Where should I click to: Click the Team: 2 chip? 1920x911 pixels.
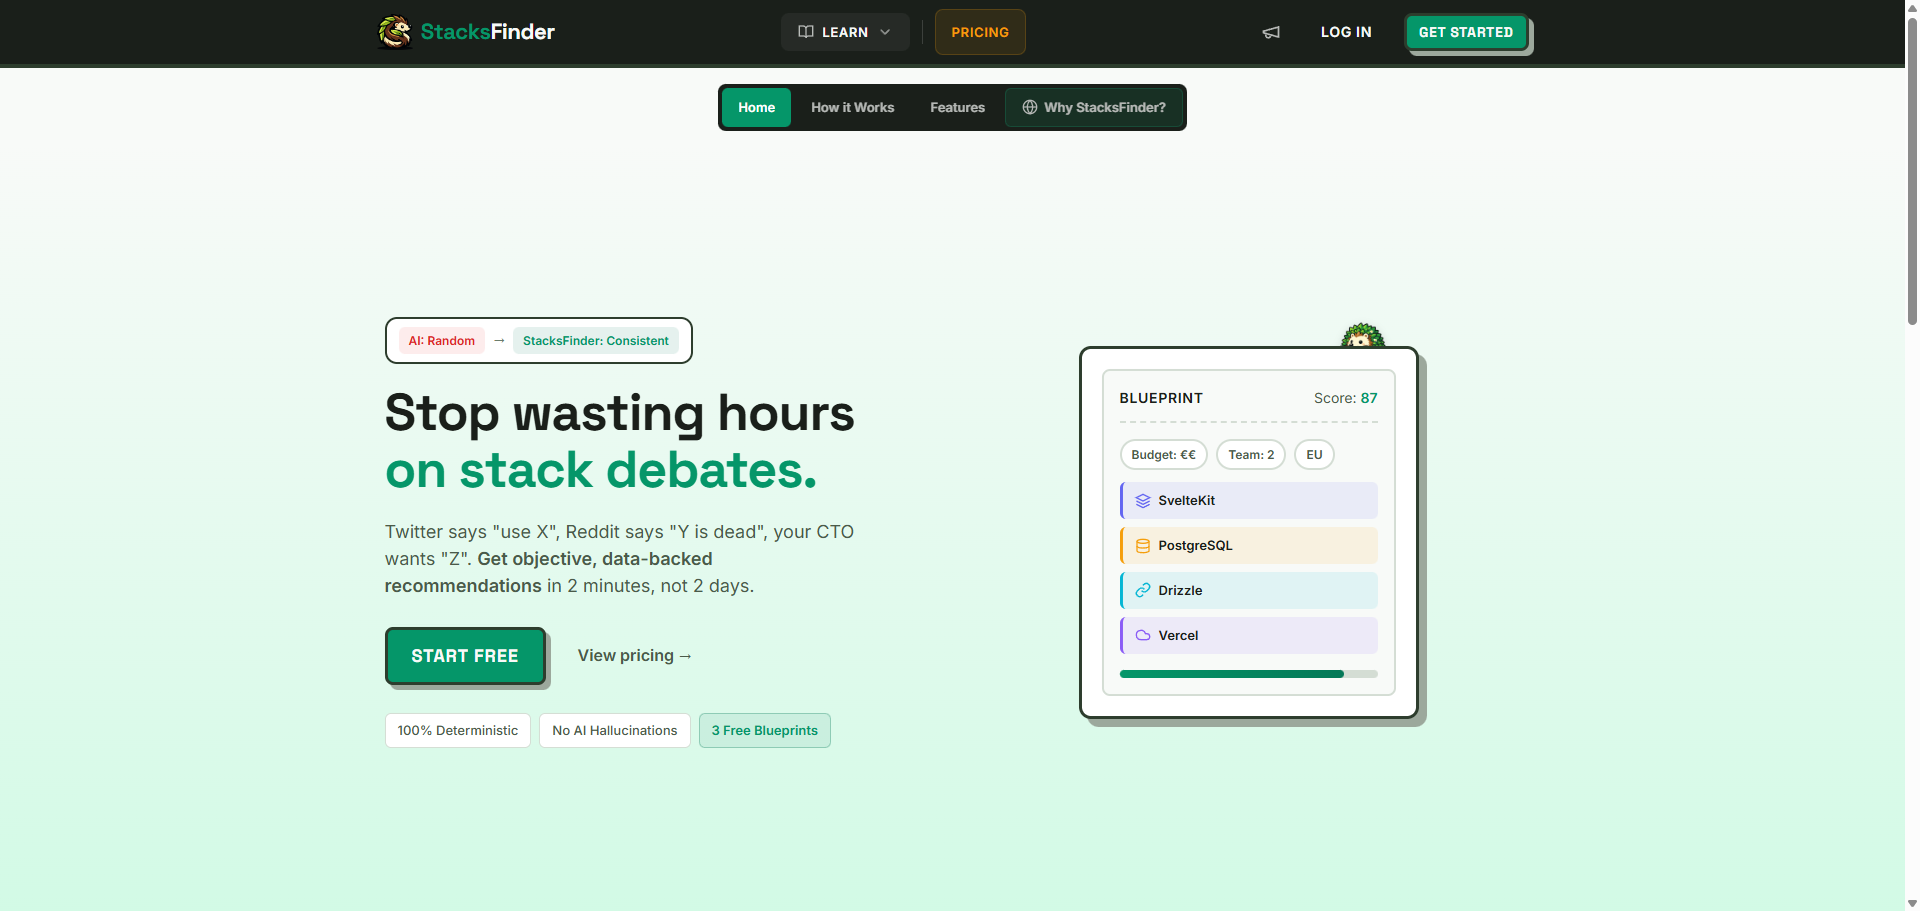click(1251, 455)
